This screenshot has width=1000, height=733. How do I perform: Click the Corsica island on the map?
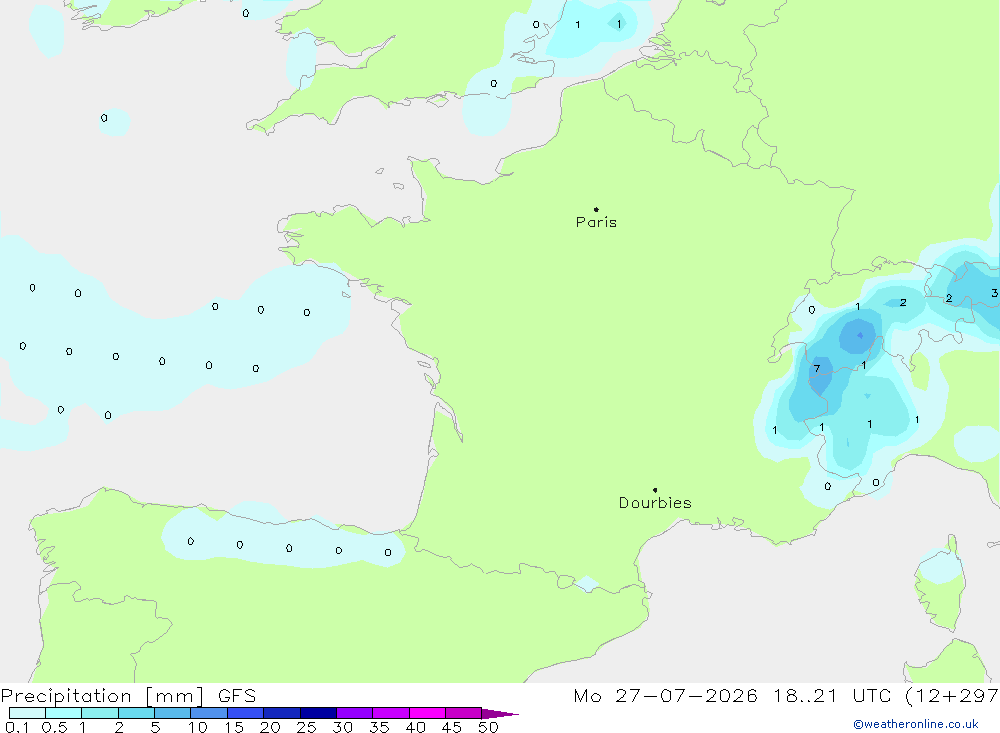point(941,584)
